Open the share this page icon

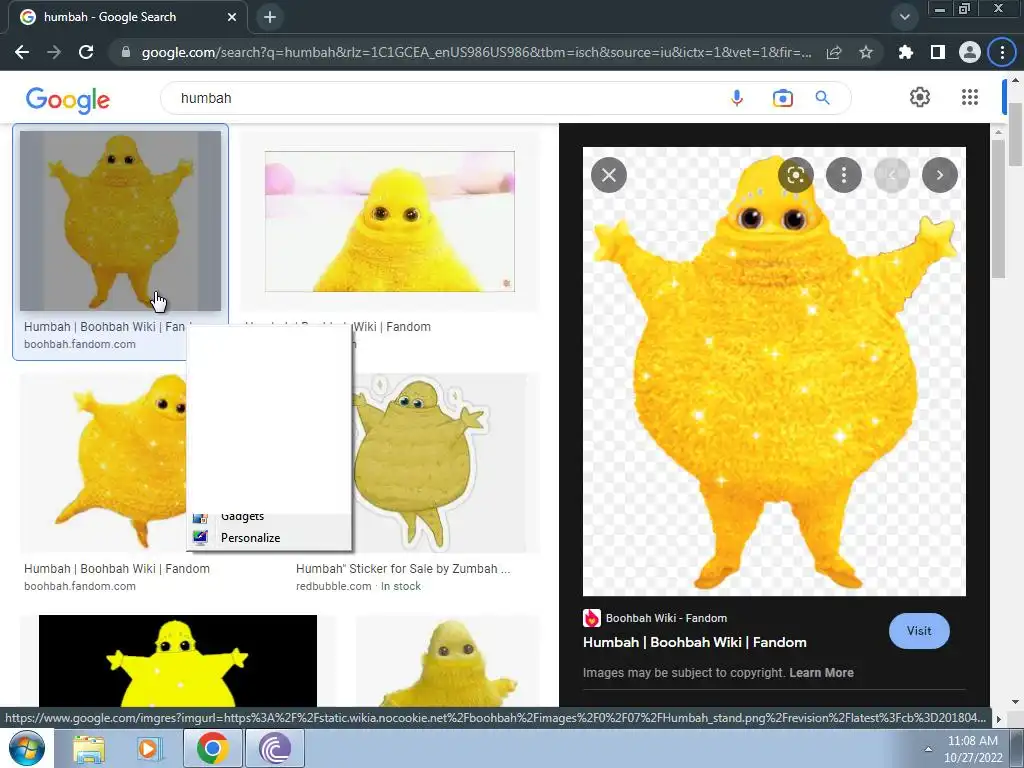click(834, 52)
